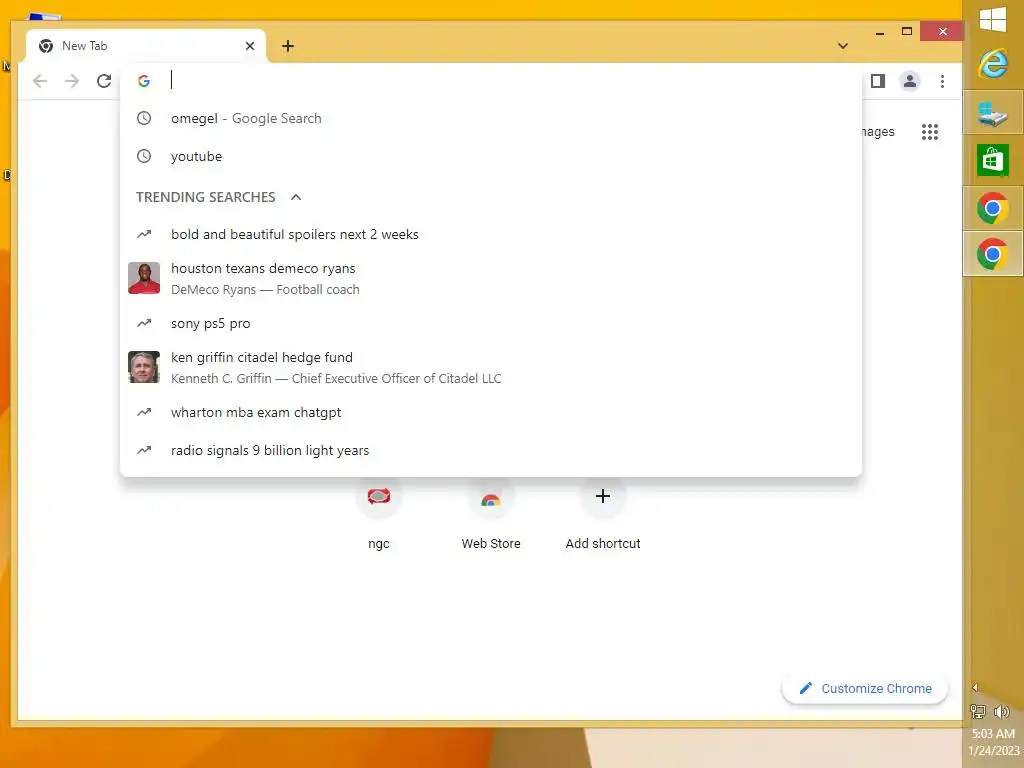This screenshot has height=768, width=1024.
Task: Select radio signals 9 billion light years suggestion
Action: click(490, 450)
